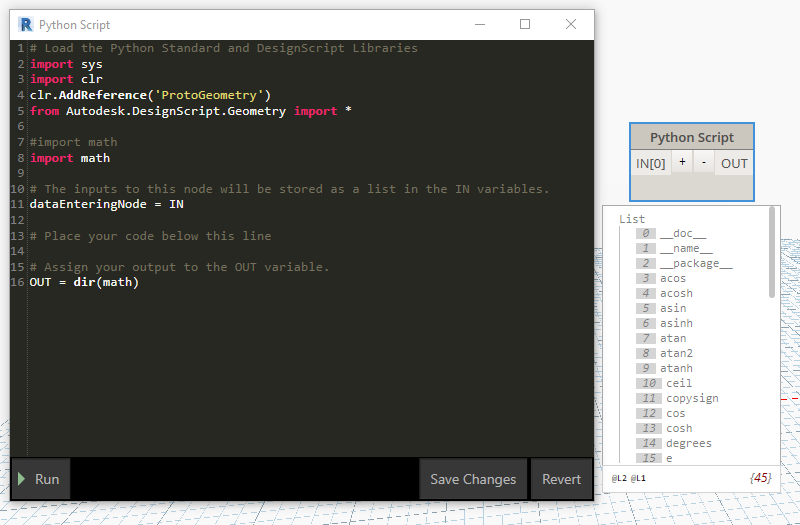Viewport: 800px width, 525px height.
Task: Click the 'dataEnteringNode = IN' line
Action: pyautogui.click(x=106, y=204)
